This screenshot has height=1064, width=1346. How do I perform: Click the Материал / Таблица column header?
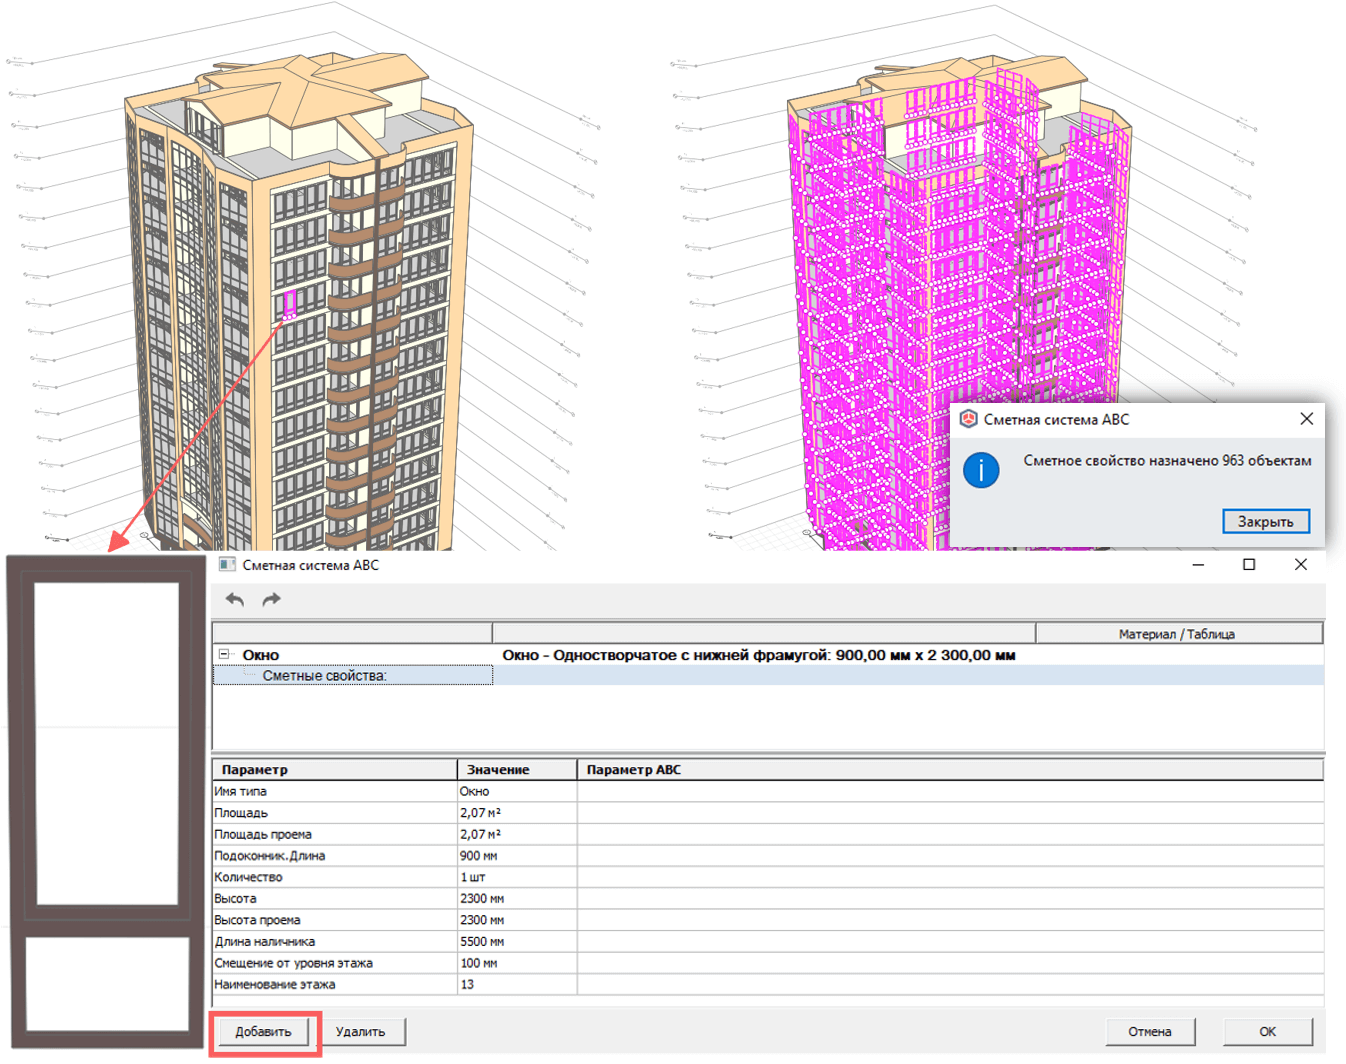[1178, 632]
